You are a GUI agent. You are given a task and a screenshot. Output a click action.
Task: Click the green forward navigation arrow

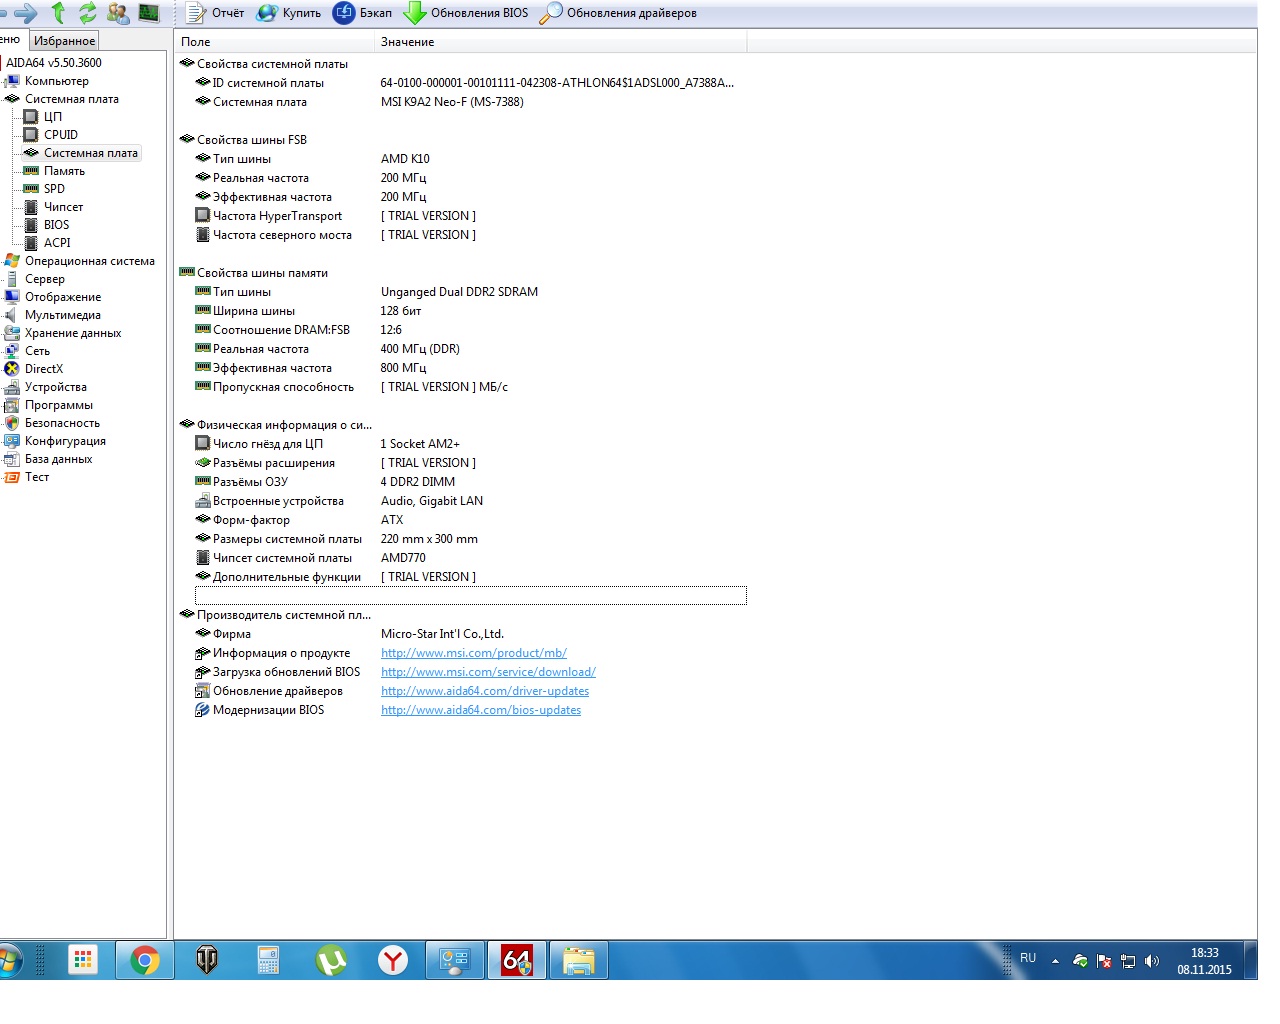coord(26,13)
